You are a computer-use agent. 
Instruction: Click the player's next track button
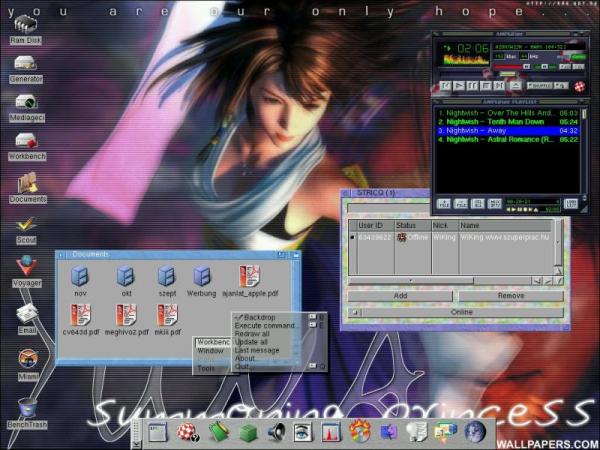[499, 86]
